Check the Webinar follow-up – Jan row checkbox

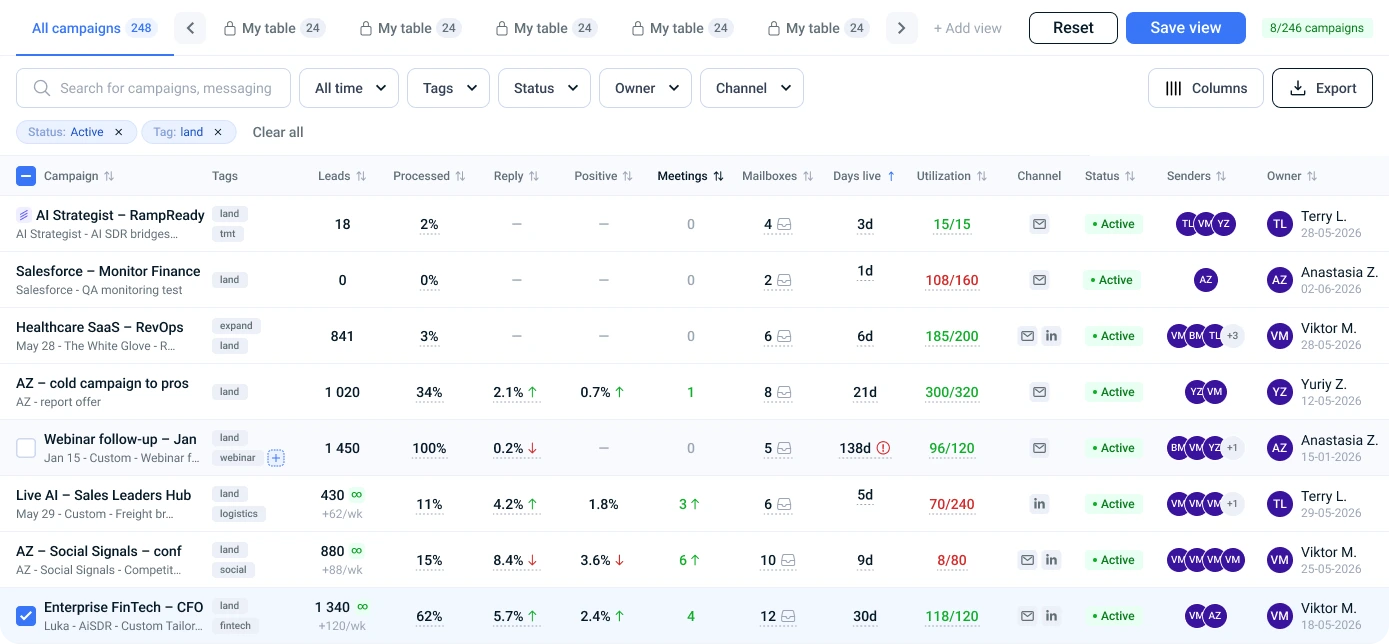(26, 448)
